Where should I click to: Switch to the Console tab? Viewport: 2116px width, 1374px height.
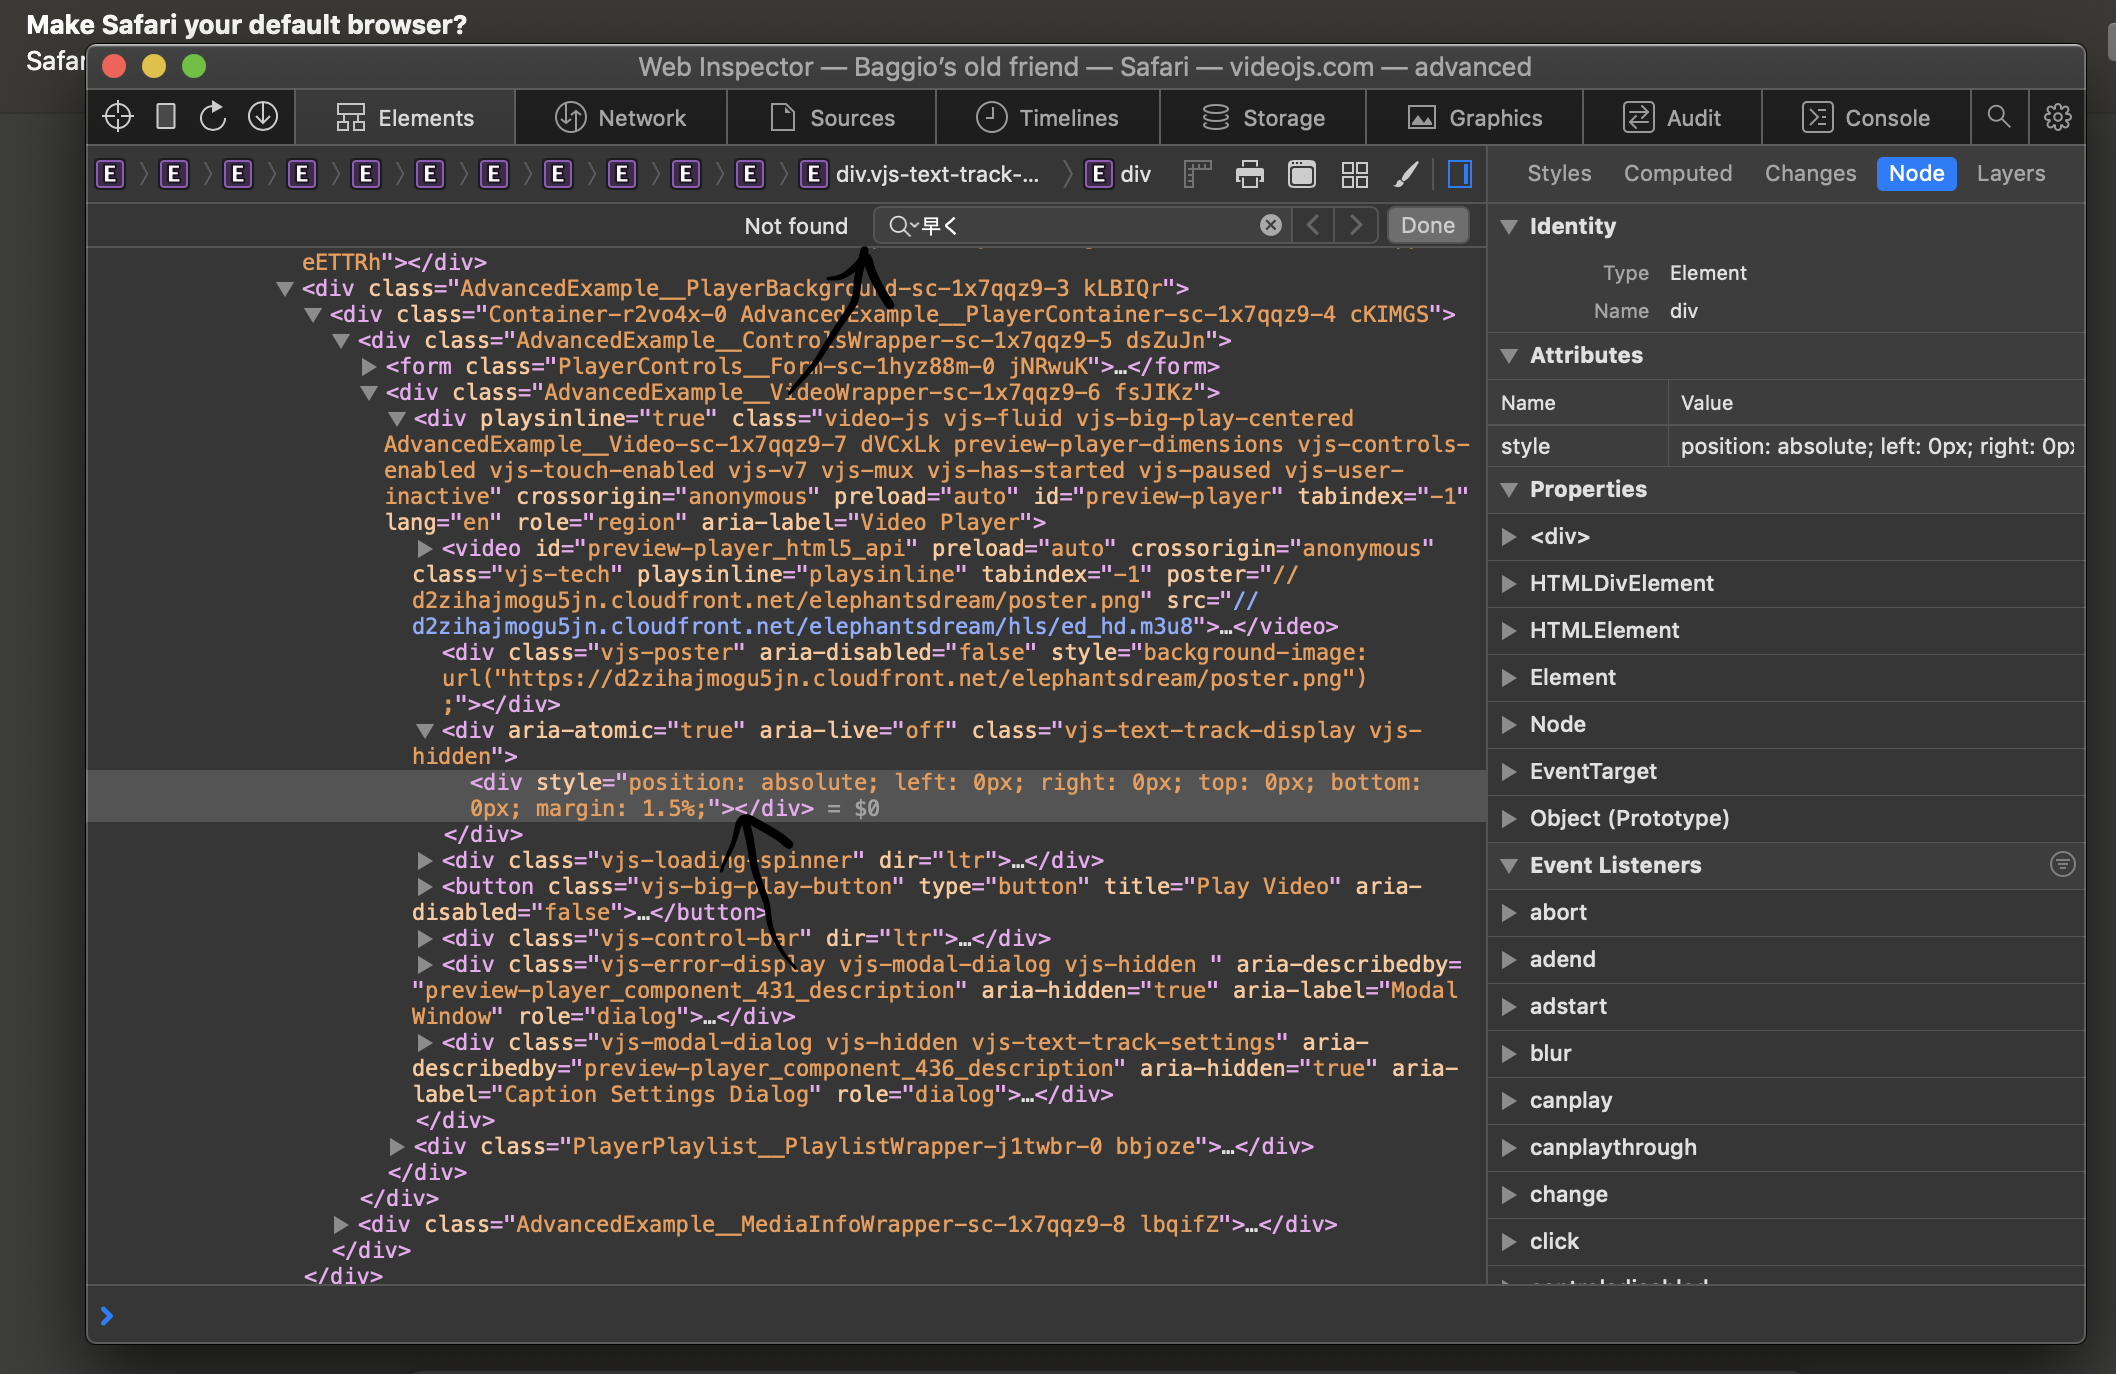tap(1865, 117)
